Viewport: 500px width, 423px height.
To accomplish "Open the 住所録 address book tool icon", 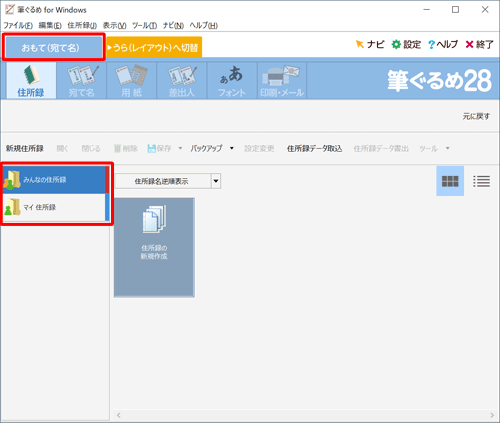I will click(x=31, y=81).
